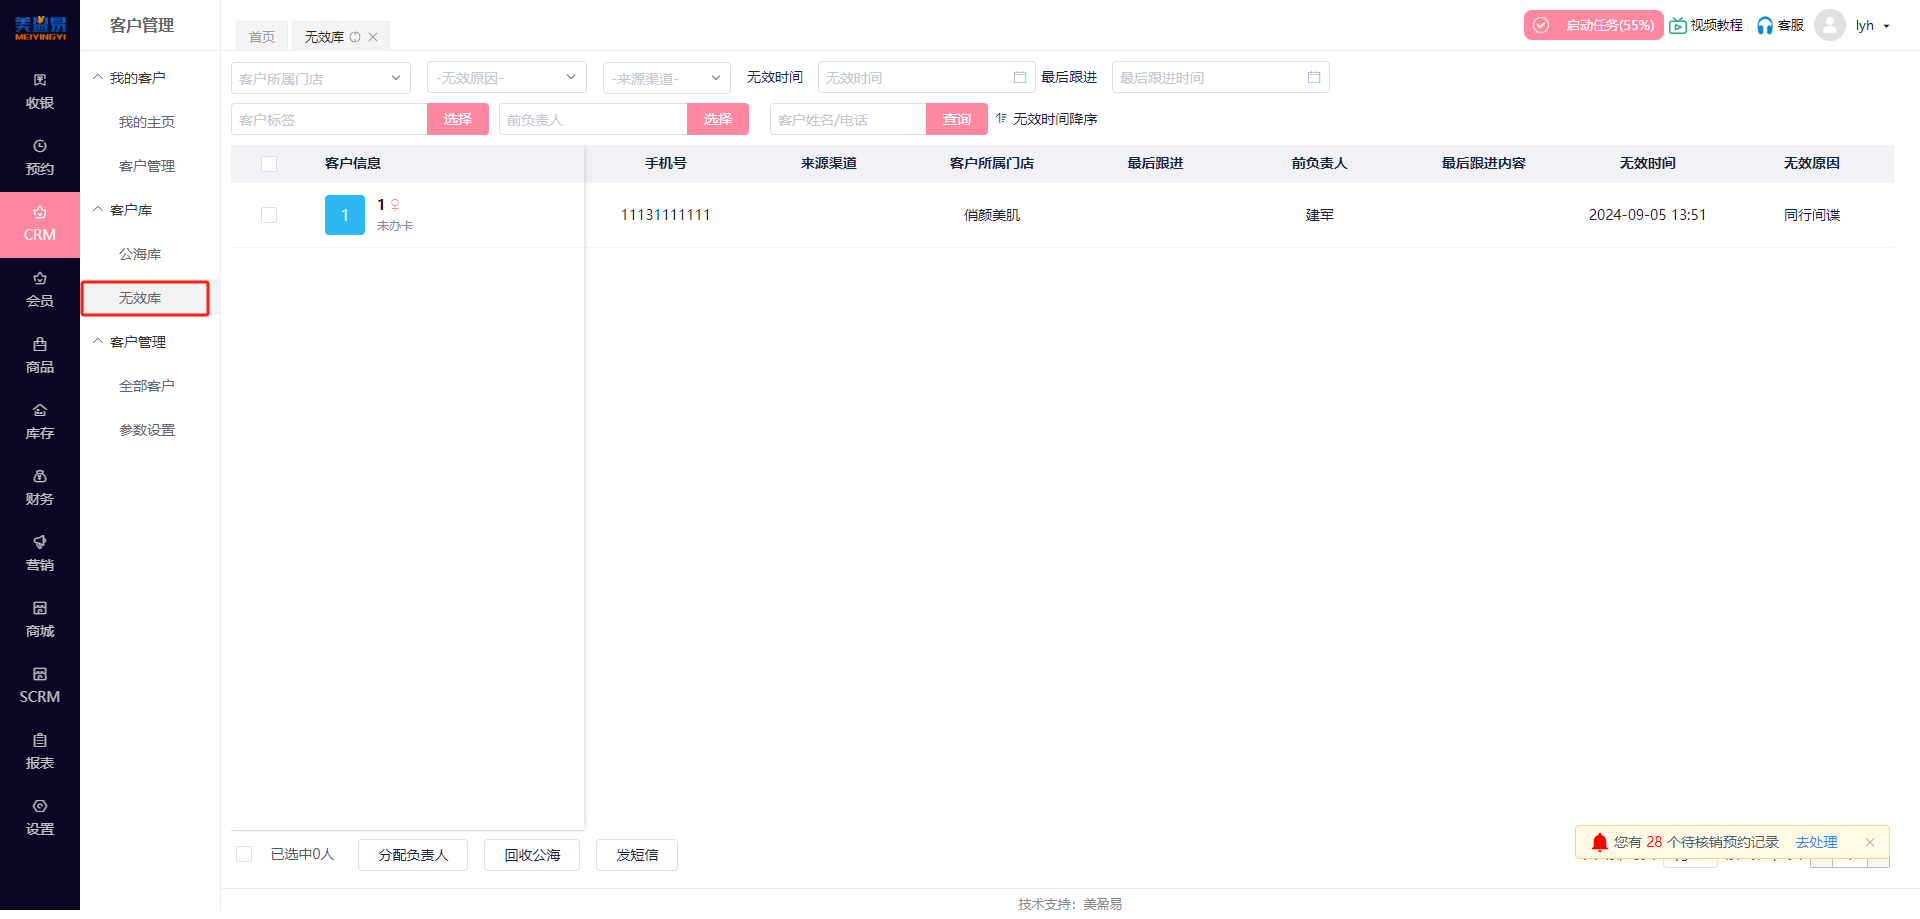Click the 客户姓名/电话 input field
The image size is (1920, 919).
[x=848, y=118]
